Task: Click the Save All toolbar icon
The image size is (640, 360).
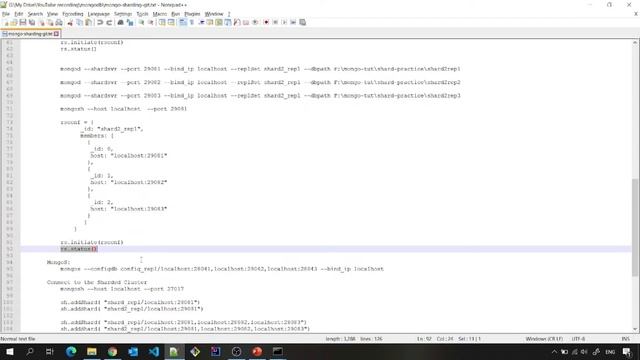Action: pos(32,22)
